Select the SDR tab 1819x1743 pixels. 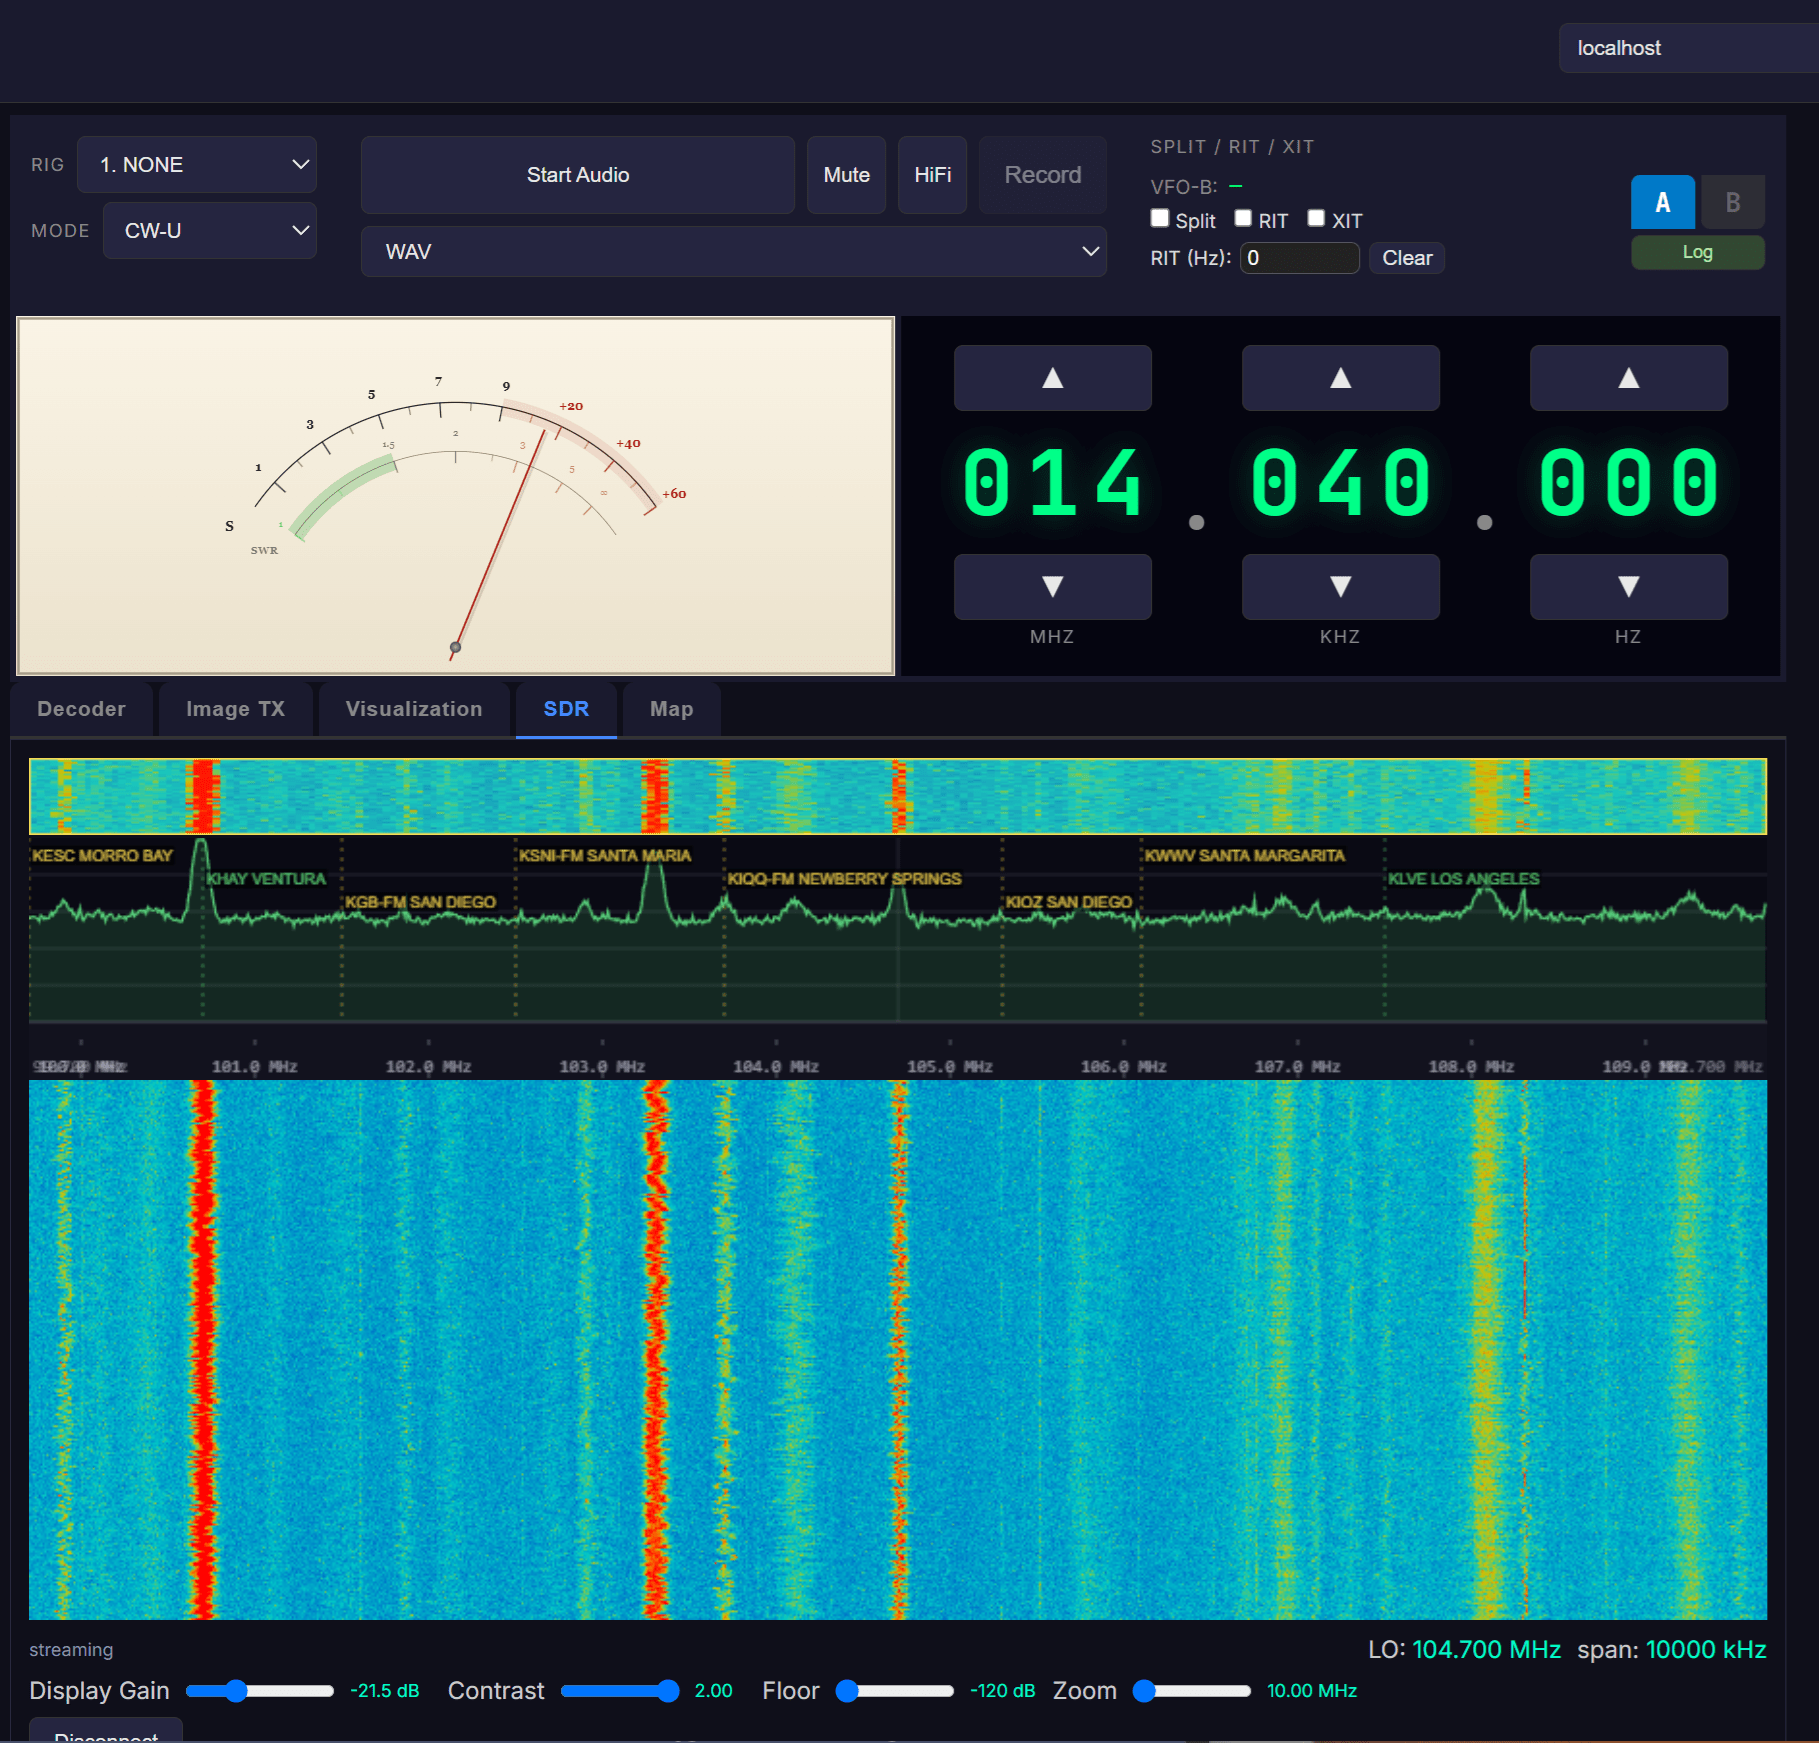click(566, 709)
